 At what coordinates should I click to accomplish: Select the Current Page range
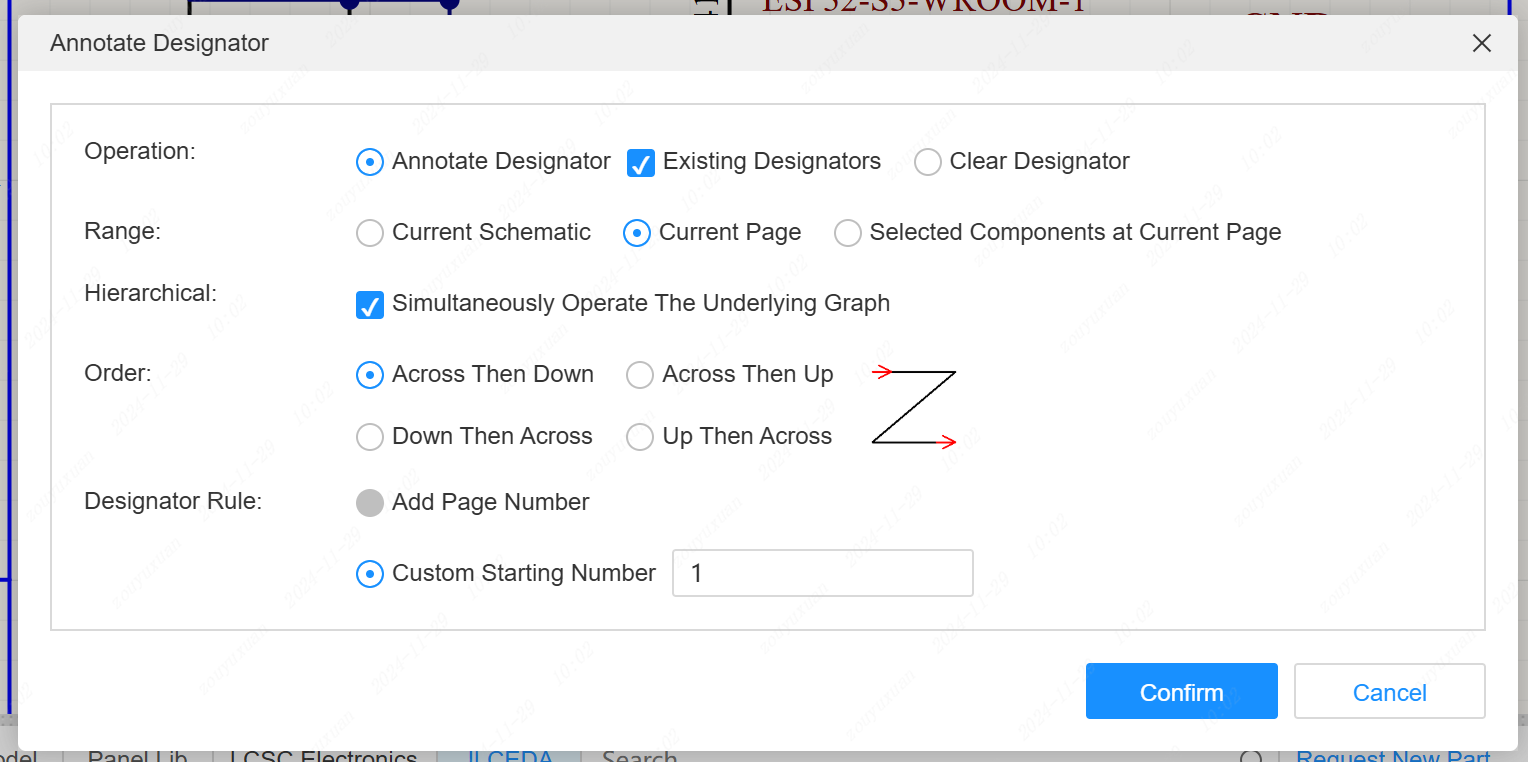(x=637, y=233)
